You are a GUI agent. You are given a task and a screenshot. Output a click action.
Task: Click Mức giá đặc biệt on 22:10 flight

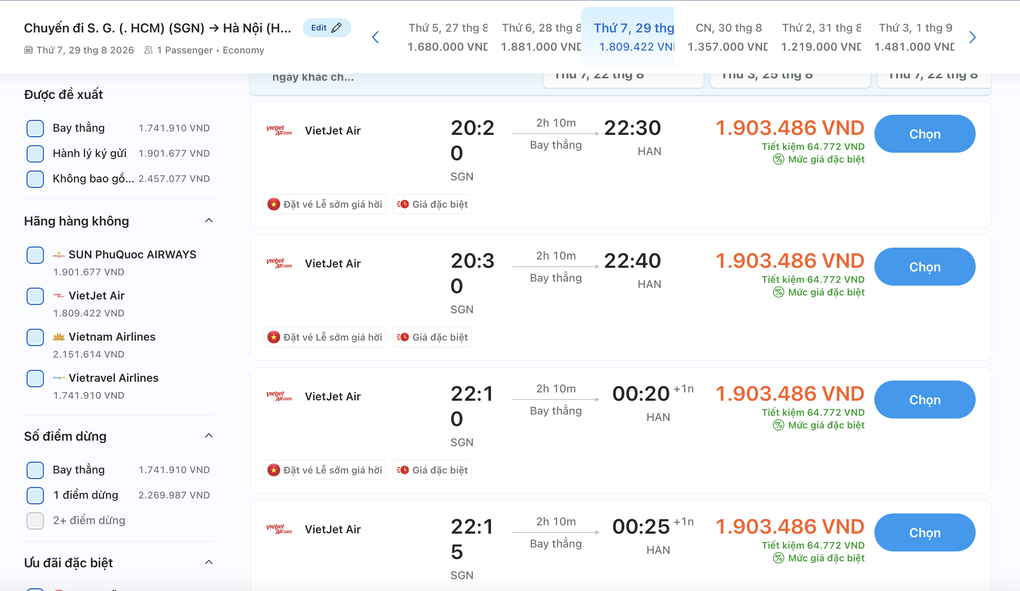coord(818,425)
